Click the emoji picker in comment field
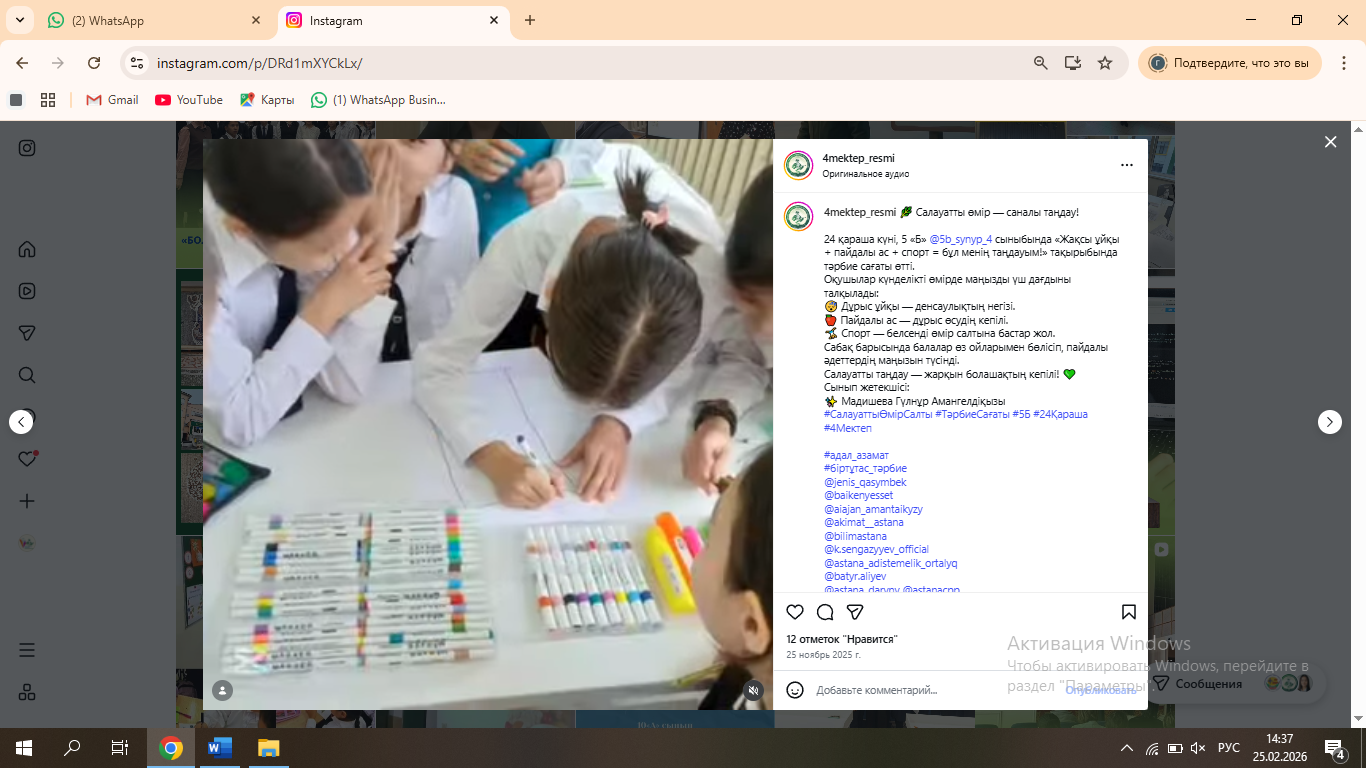The image size is (1366, 768). (795, 690)
